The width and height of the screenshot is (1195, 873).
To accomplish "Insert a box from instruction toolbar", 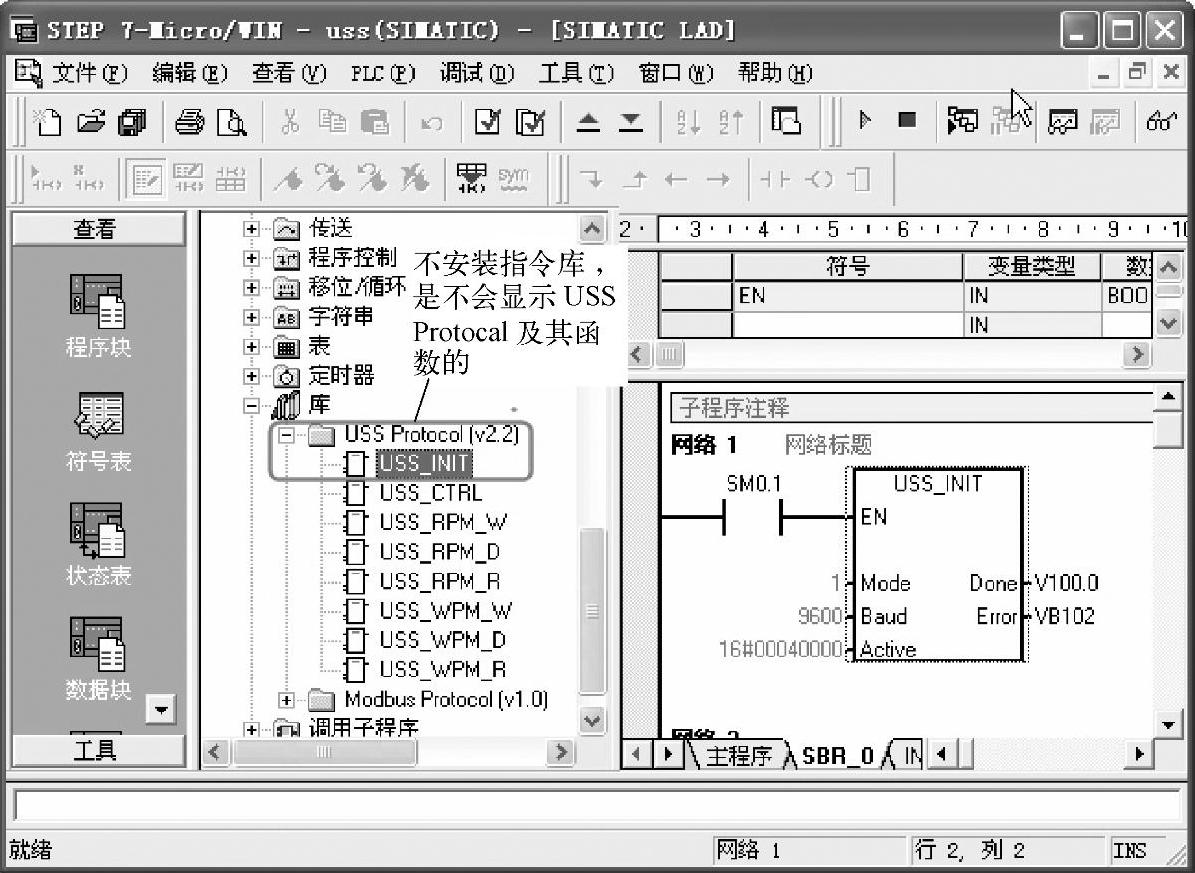I will 860,180.
